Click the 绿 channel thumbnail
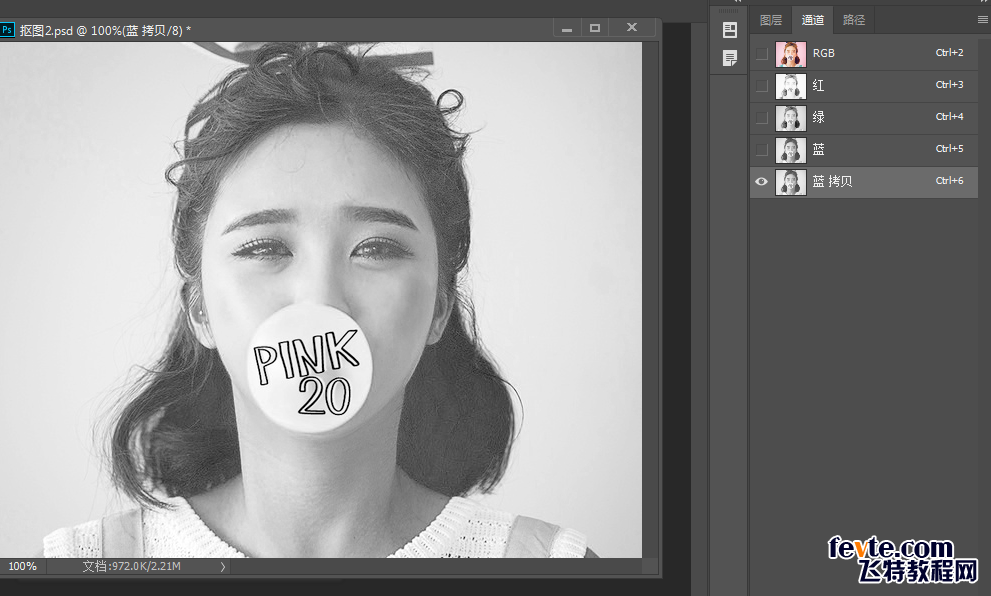This screenshot has width=991, height=596. pos(791,118)
